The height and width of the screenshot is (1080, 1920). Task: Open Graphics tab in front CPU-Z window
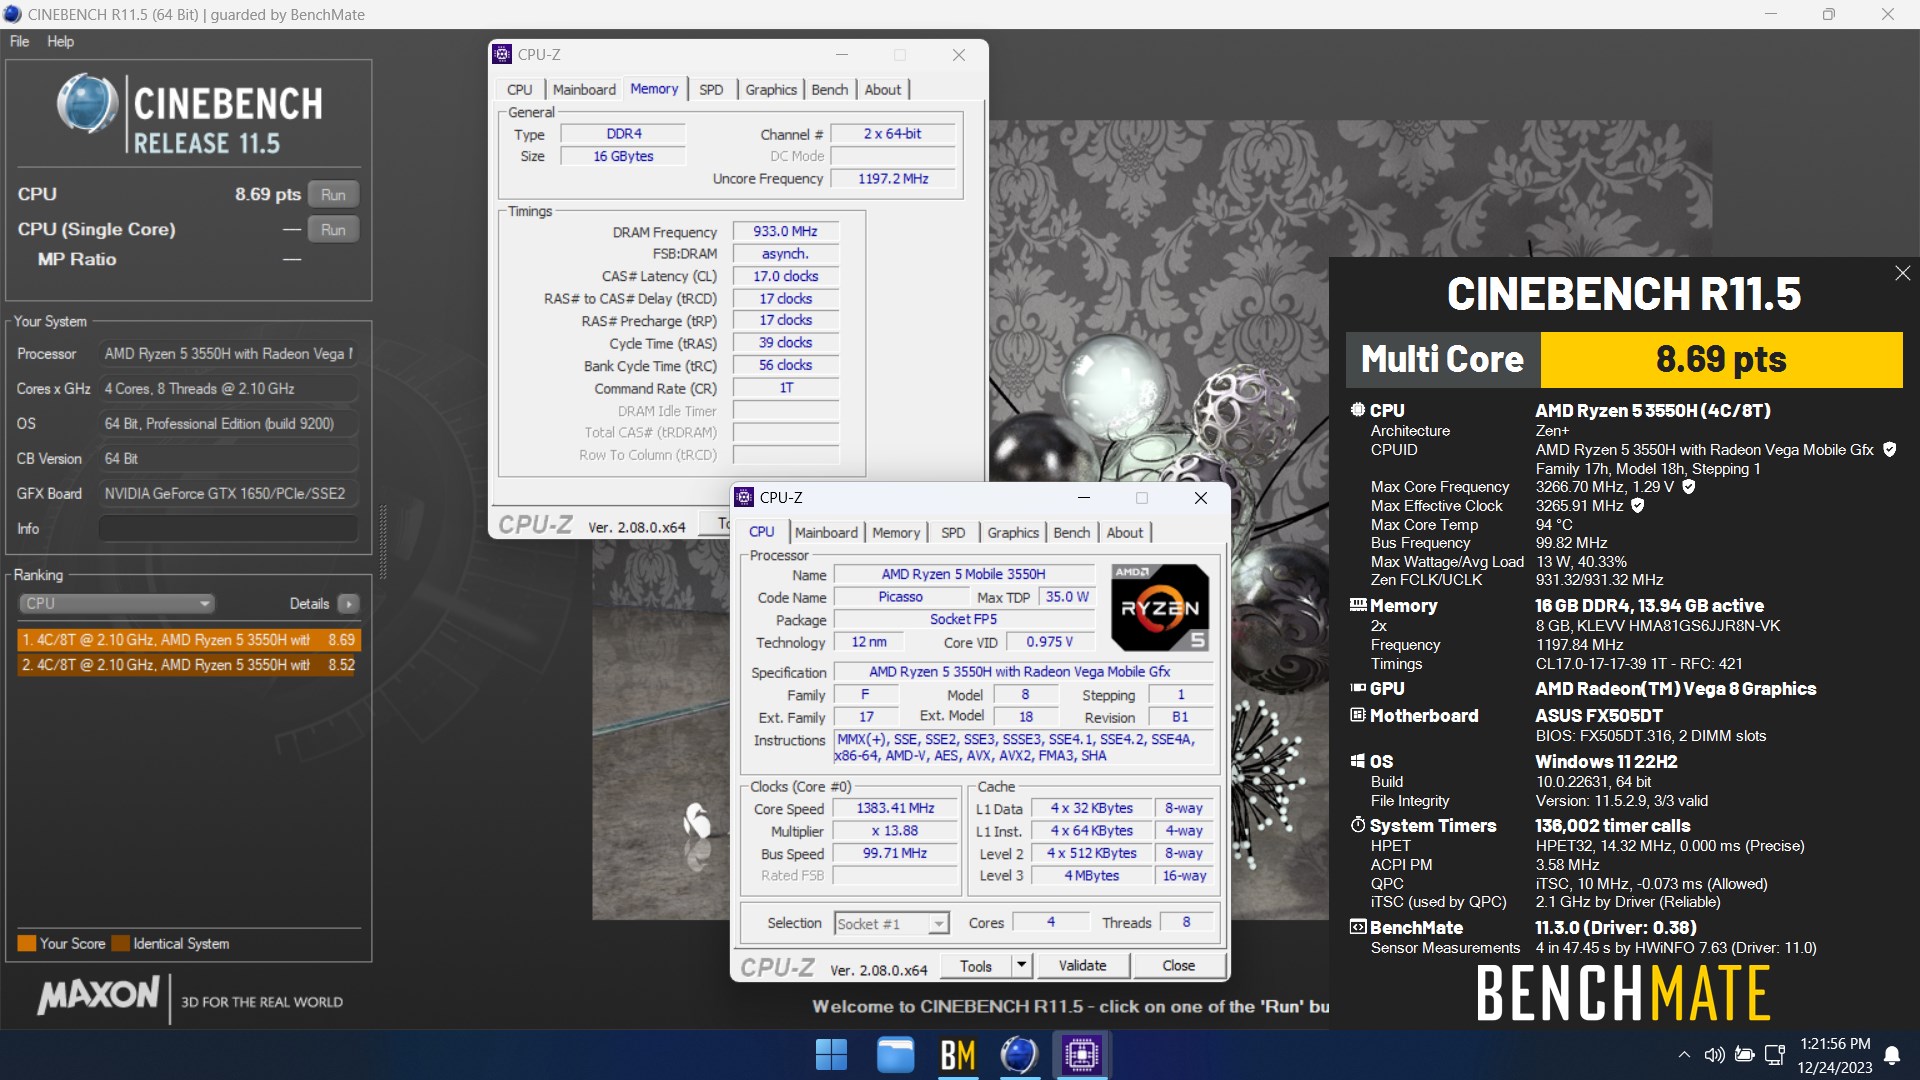(x=1013, y=533)
